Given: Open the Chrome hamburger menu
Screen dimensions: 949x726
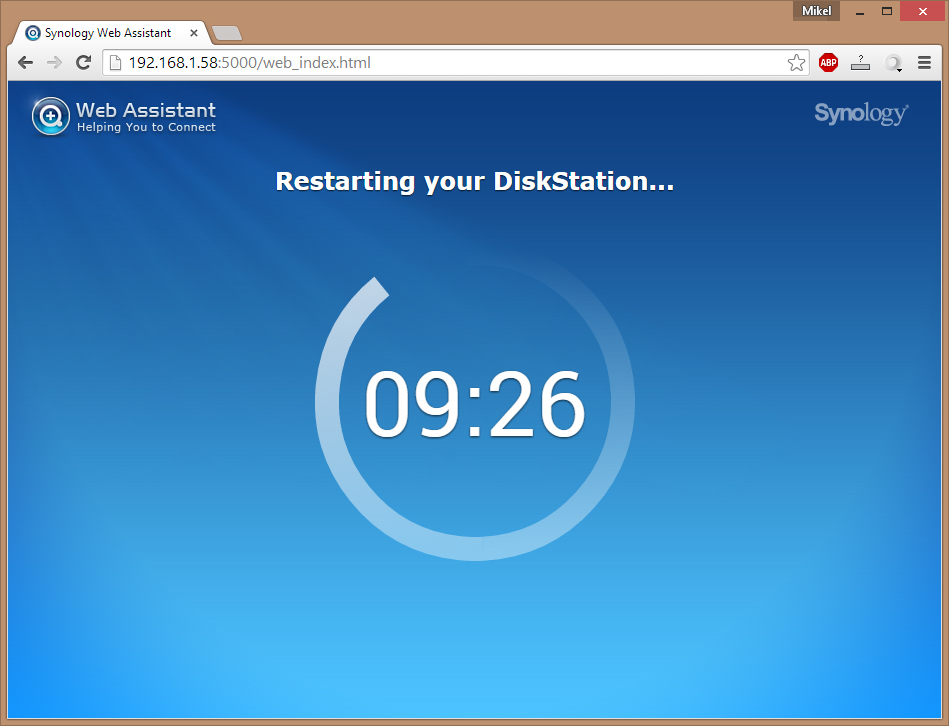Looking at the screenshot, I should pos(924,62).
